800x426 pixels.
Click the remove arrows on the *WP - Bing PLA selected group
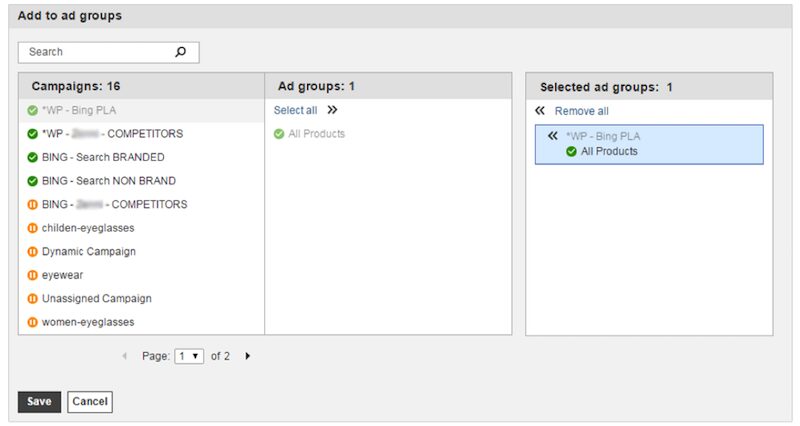point(551,137)
